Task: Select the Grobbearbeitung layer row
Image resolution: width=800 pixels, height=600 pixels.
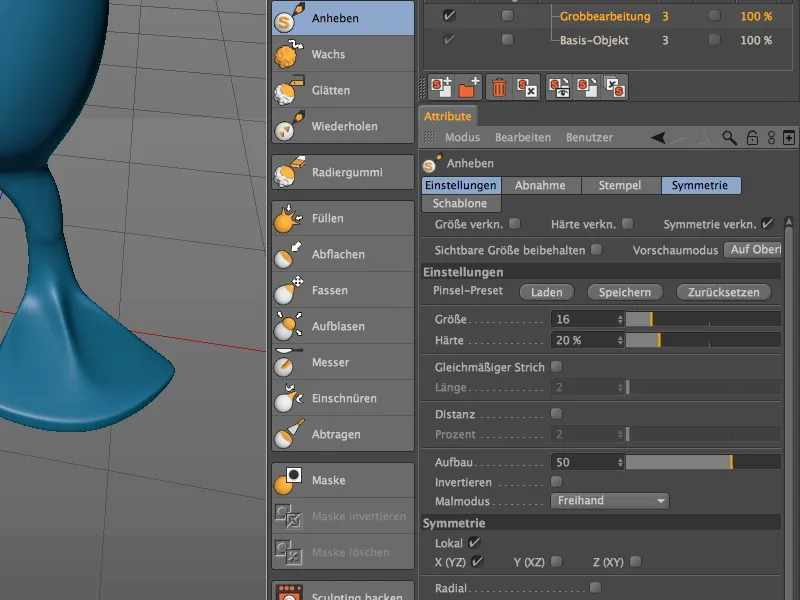Action: click(x=608, y=16)
